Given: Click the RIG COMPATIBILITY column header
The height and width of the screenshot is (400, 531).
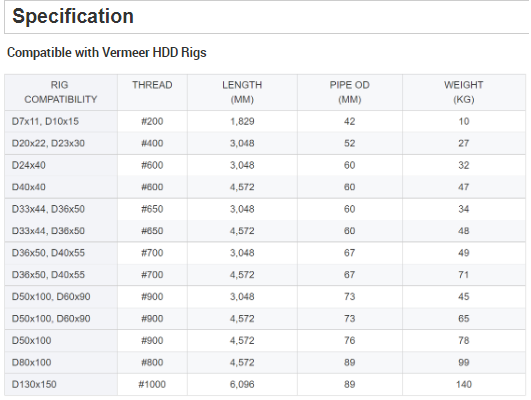Looking at the screenshot, I should (x=61, y=92).
